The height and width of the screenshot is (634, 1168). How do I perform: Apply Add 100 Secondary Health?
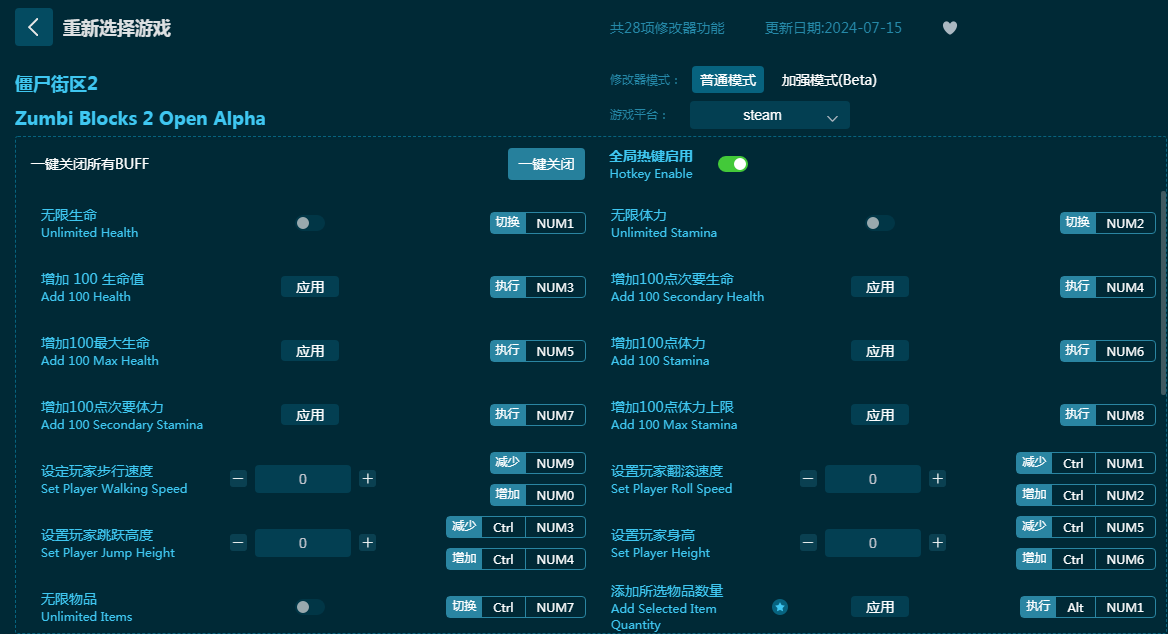click(880, 287)
